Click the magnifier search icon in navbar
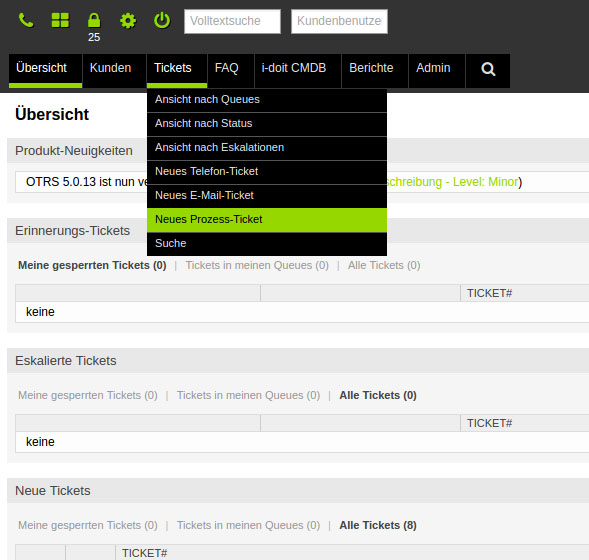This screenshot has height=560, width=589. tap(488, 69)
